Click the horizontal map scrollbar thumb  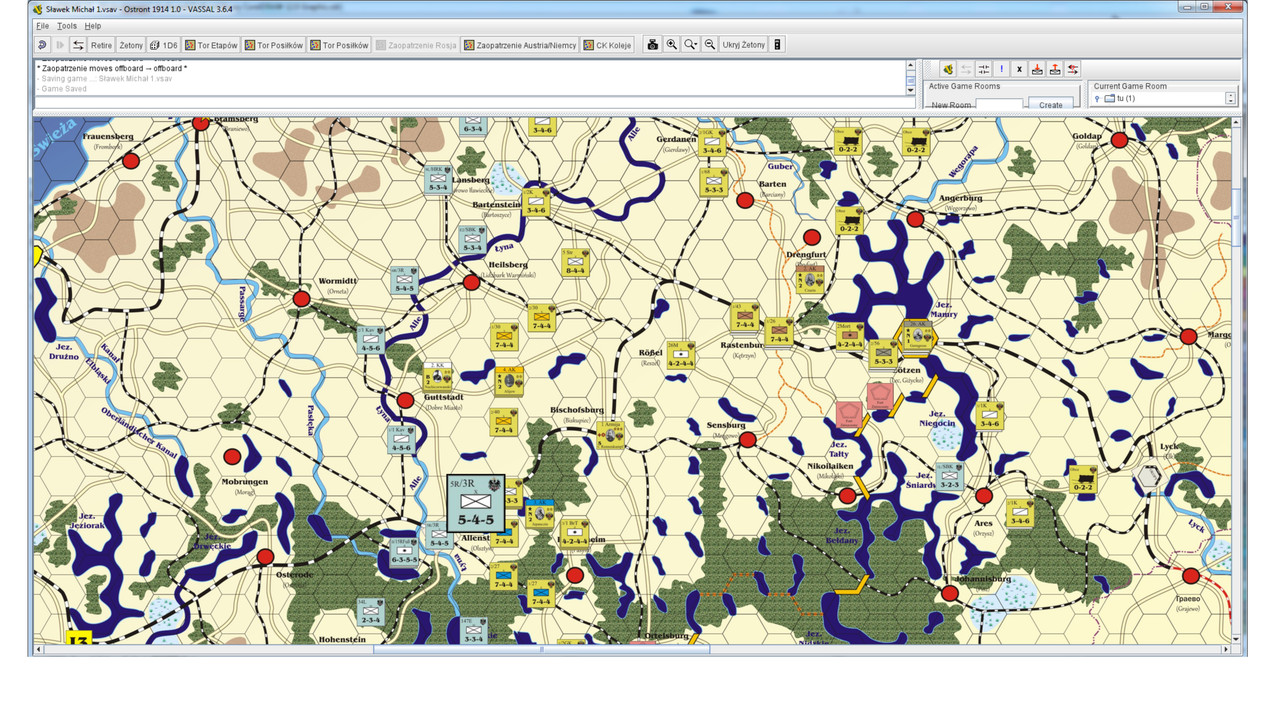pyautogui.click(x=542, y=649)
